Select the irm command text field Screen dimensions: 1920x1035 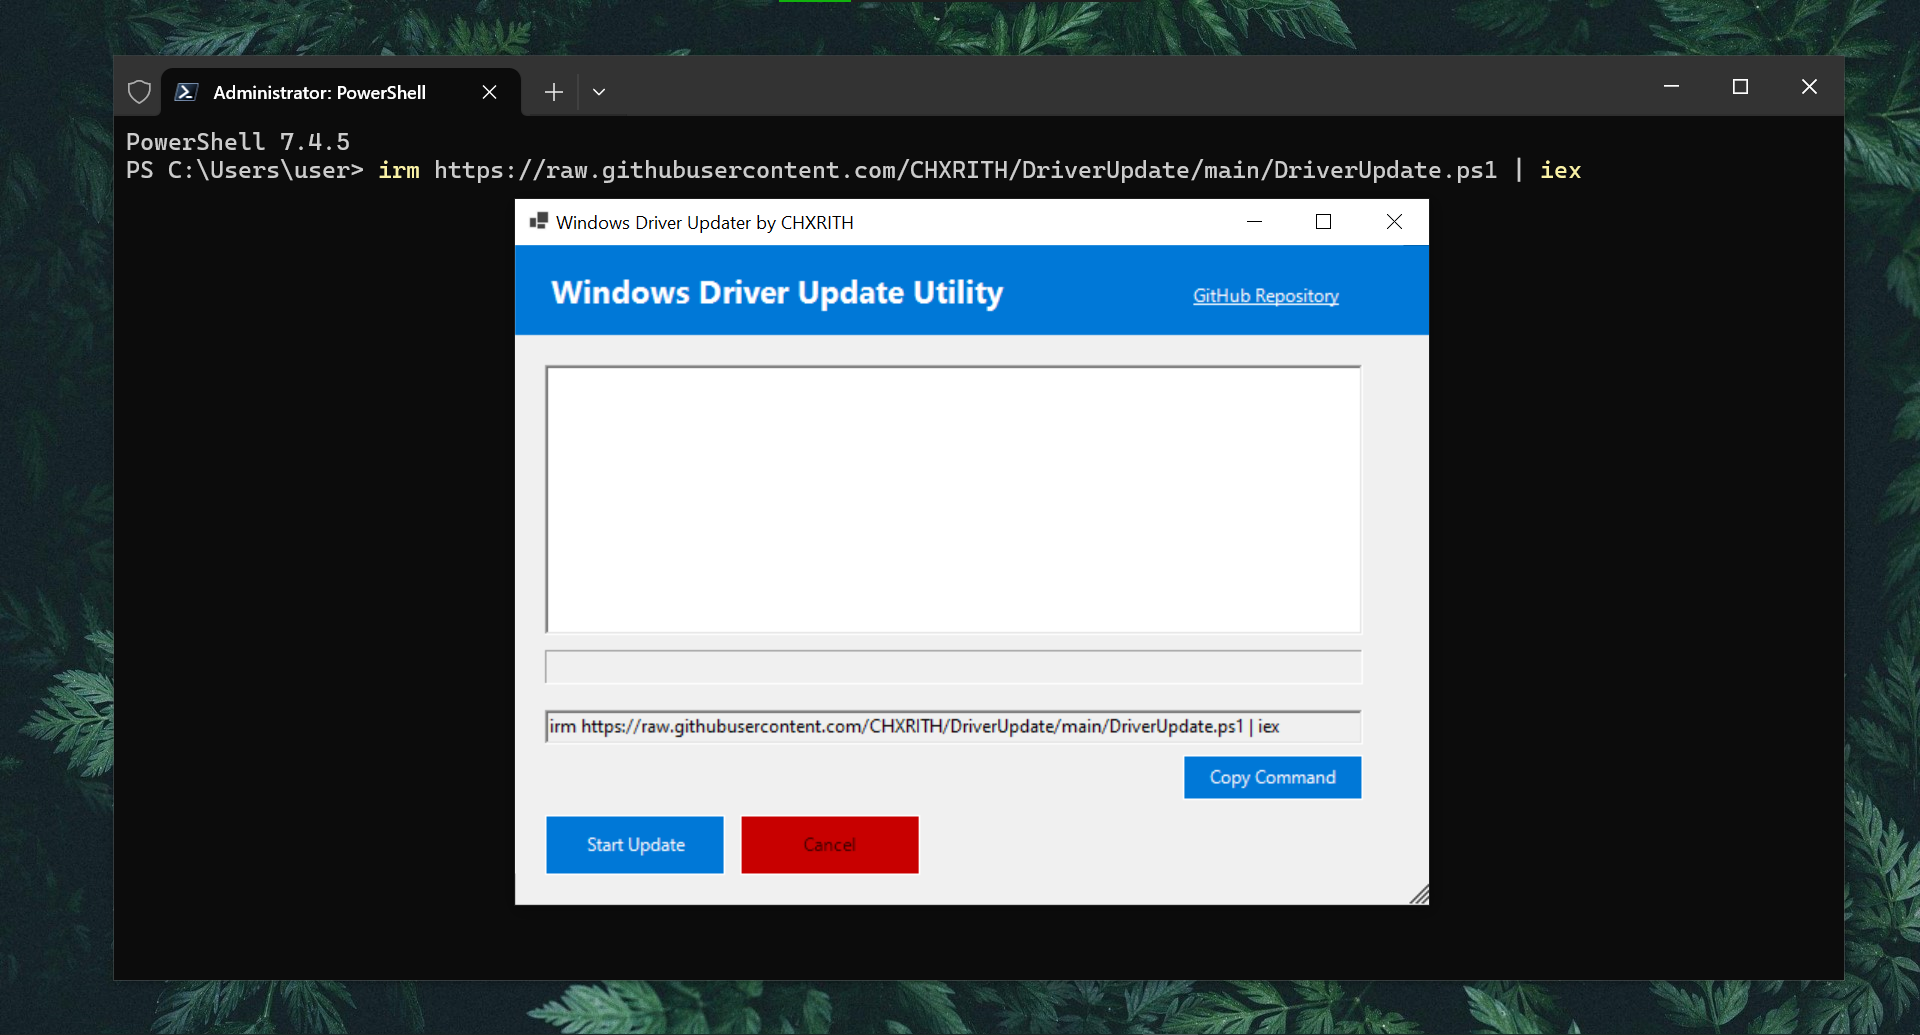coord(953,726)
